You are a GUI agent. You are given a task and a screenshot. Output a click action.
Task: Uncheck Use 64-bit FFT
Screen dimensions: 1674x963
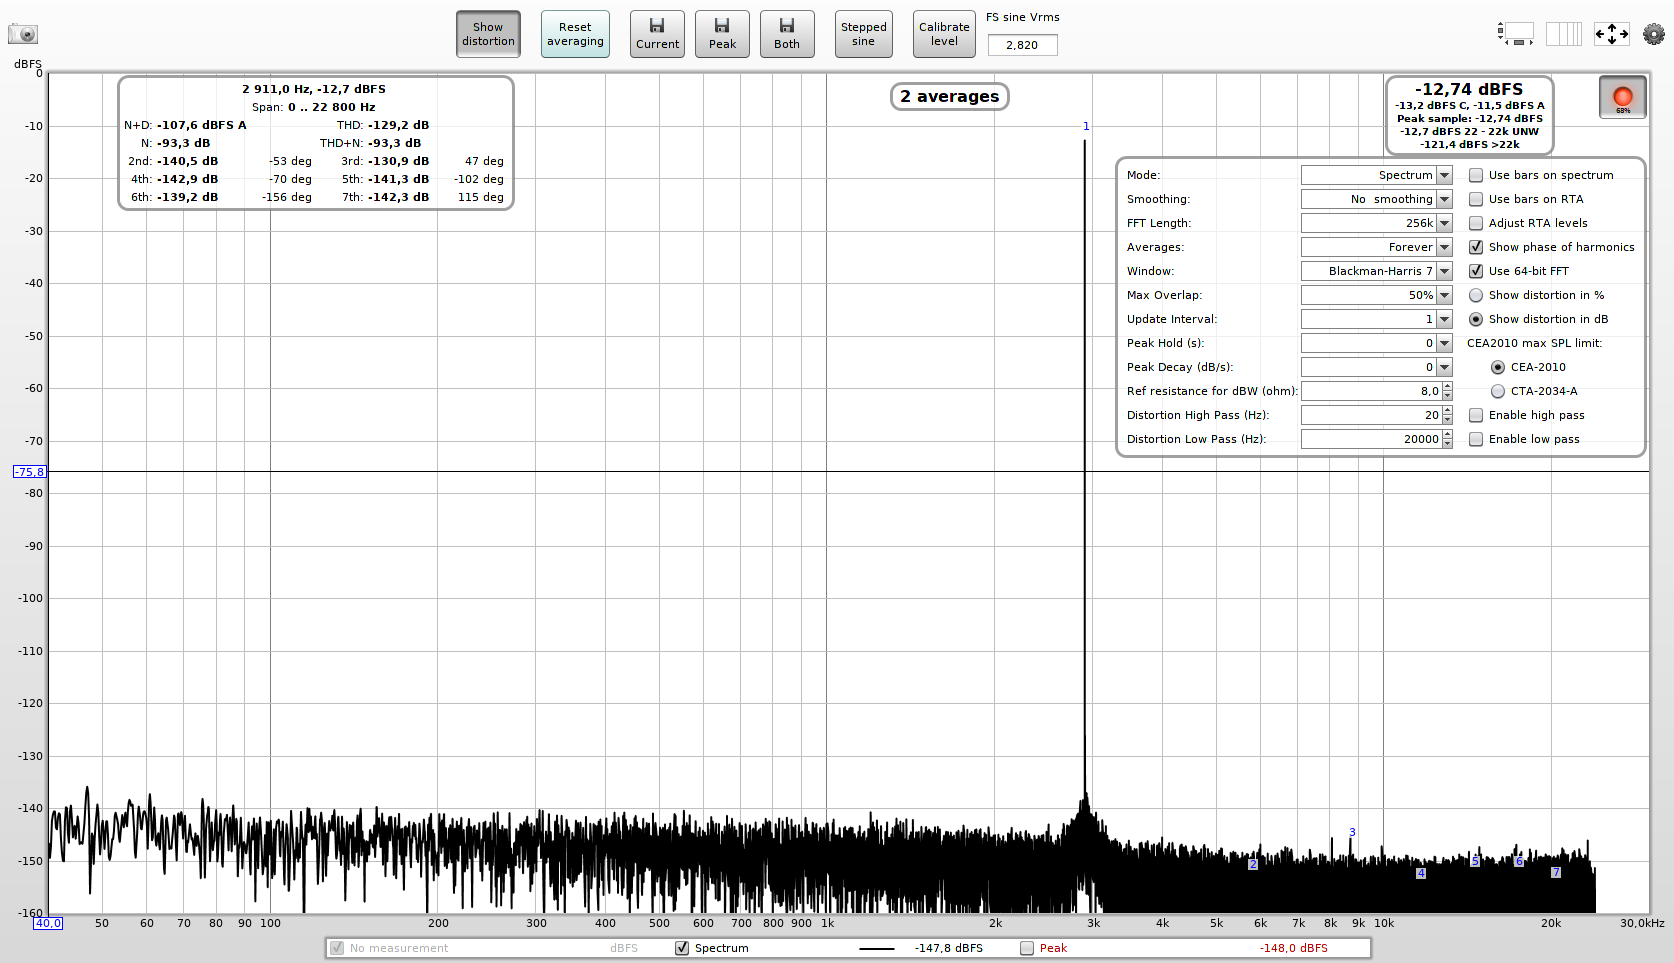(x=1476, y=271)
